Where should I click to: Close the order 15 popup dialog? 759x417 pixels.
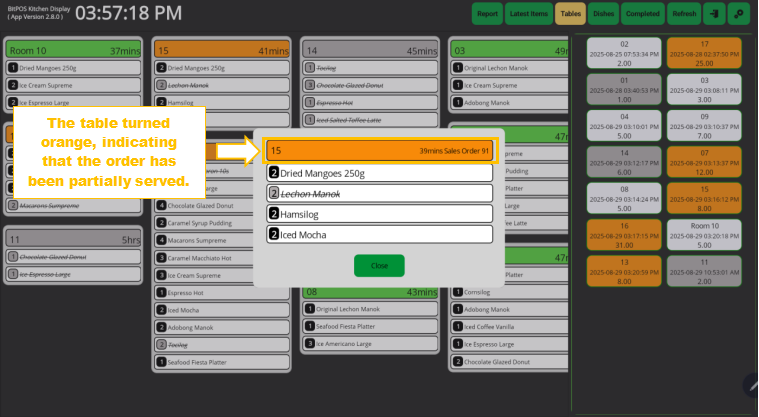(379, 266)
